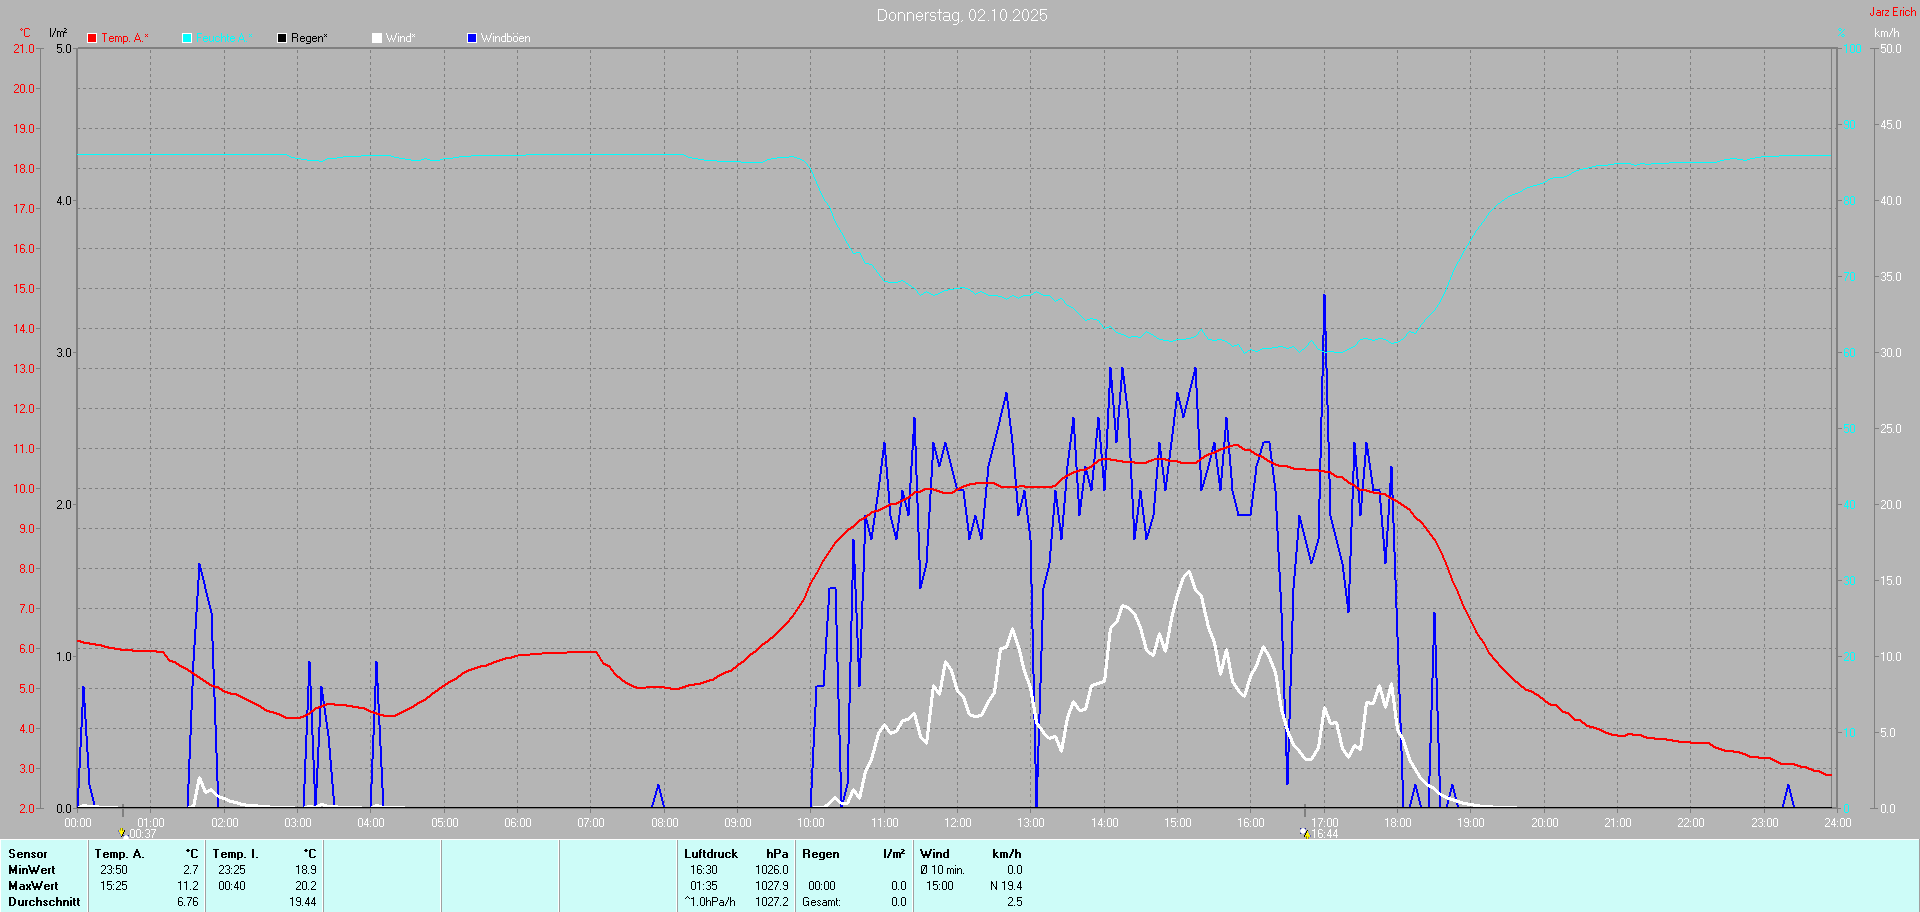Screen dimensions: 1920x912
Task: Click the chart title 'Donnerstag, 02.10.2025'
Action: (x=962, y=15)
